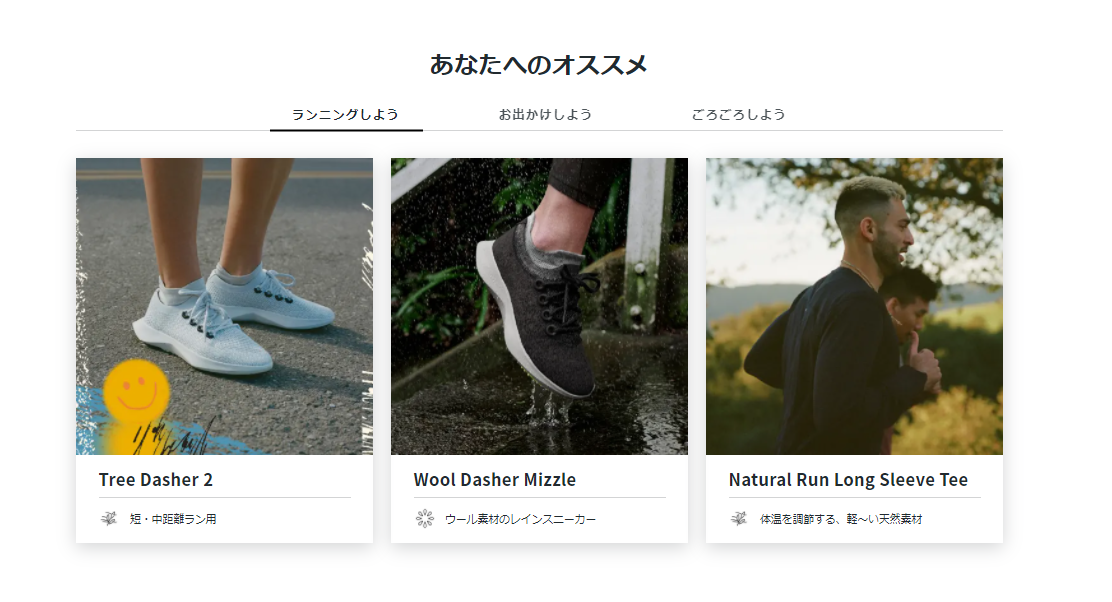Click the tree icon under Tree Dasher 2
This screenshot has width=1112, height=602.
(x=109, y=519)
